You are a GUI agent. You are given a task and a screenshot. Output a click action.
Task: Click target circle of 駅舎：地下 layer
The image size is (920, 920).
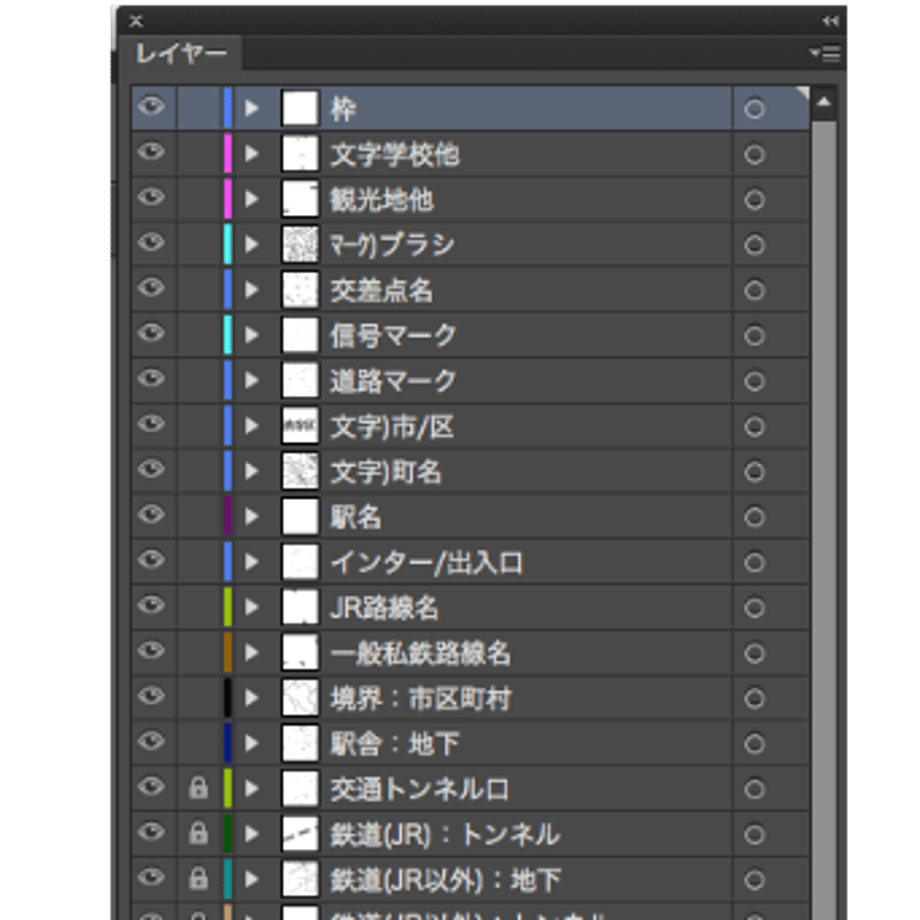[755, 744]
